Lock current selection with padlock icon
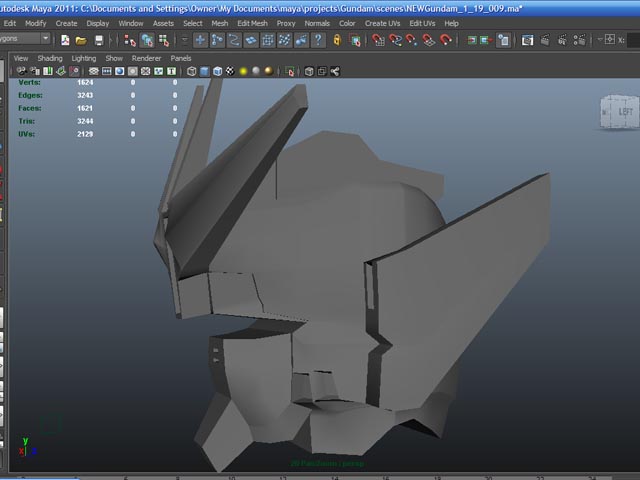The width and height of the screenshot is (640, 480). (x=337, y=40)
